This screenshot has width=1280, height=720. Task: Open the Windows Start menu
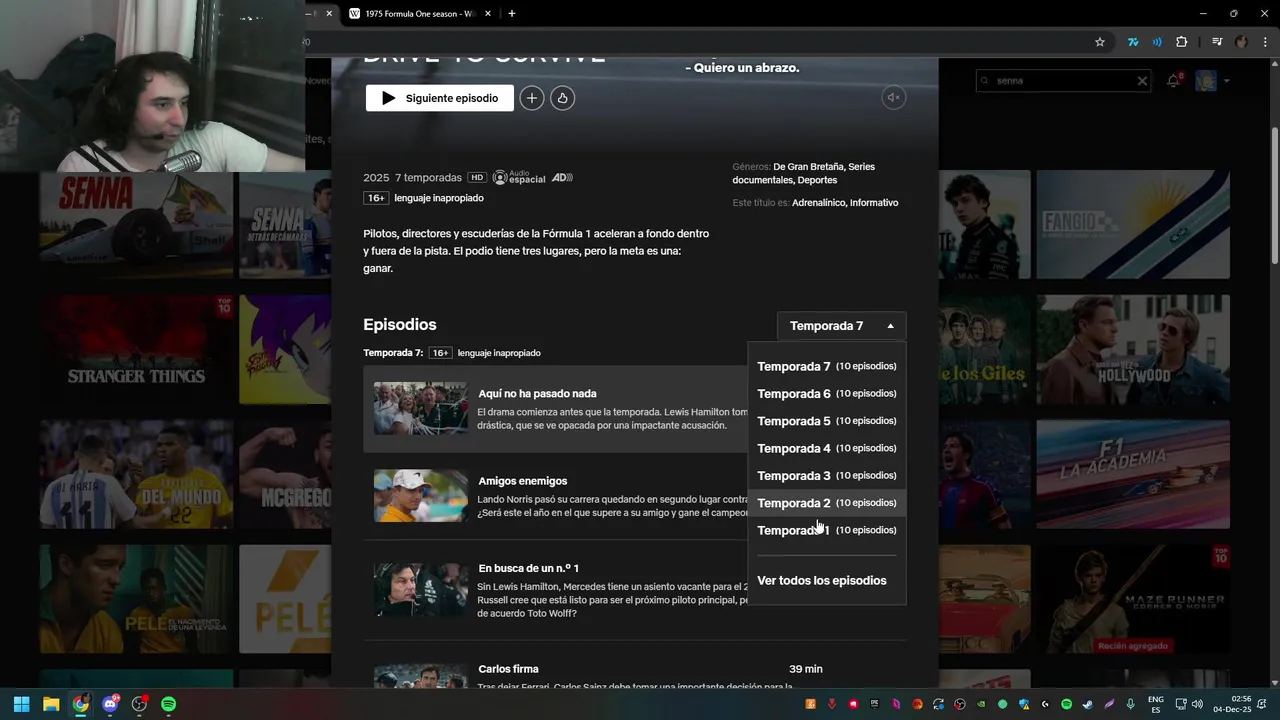(x=22, y=704)
